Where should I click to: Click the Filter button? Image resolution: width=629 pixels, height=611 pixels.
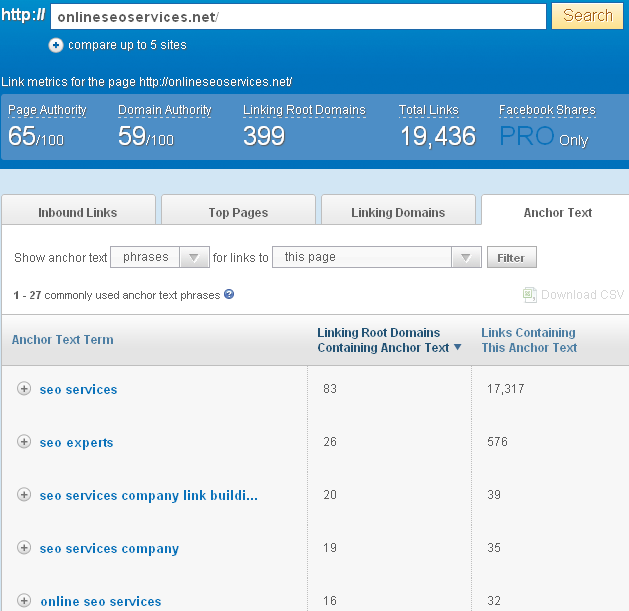(x=511, y=257)
